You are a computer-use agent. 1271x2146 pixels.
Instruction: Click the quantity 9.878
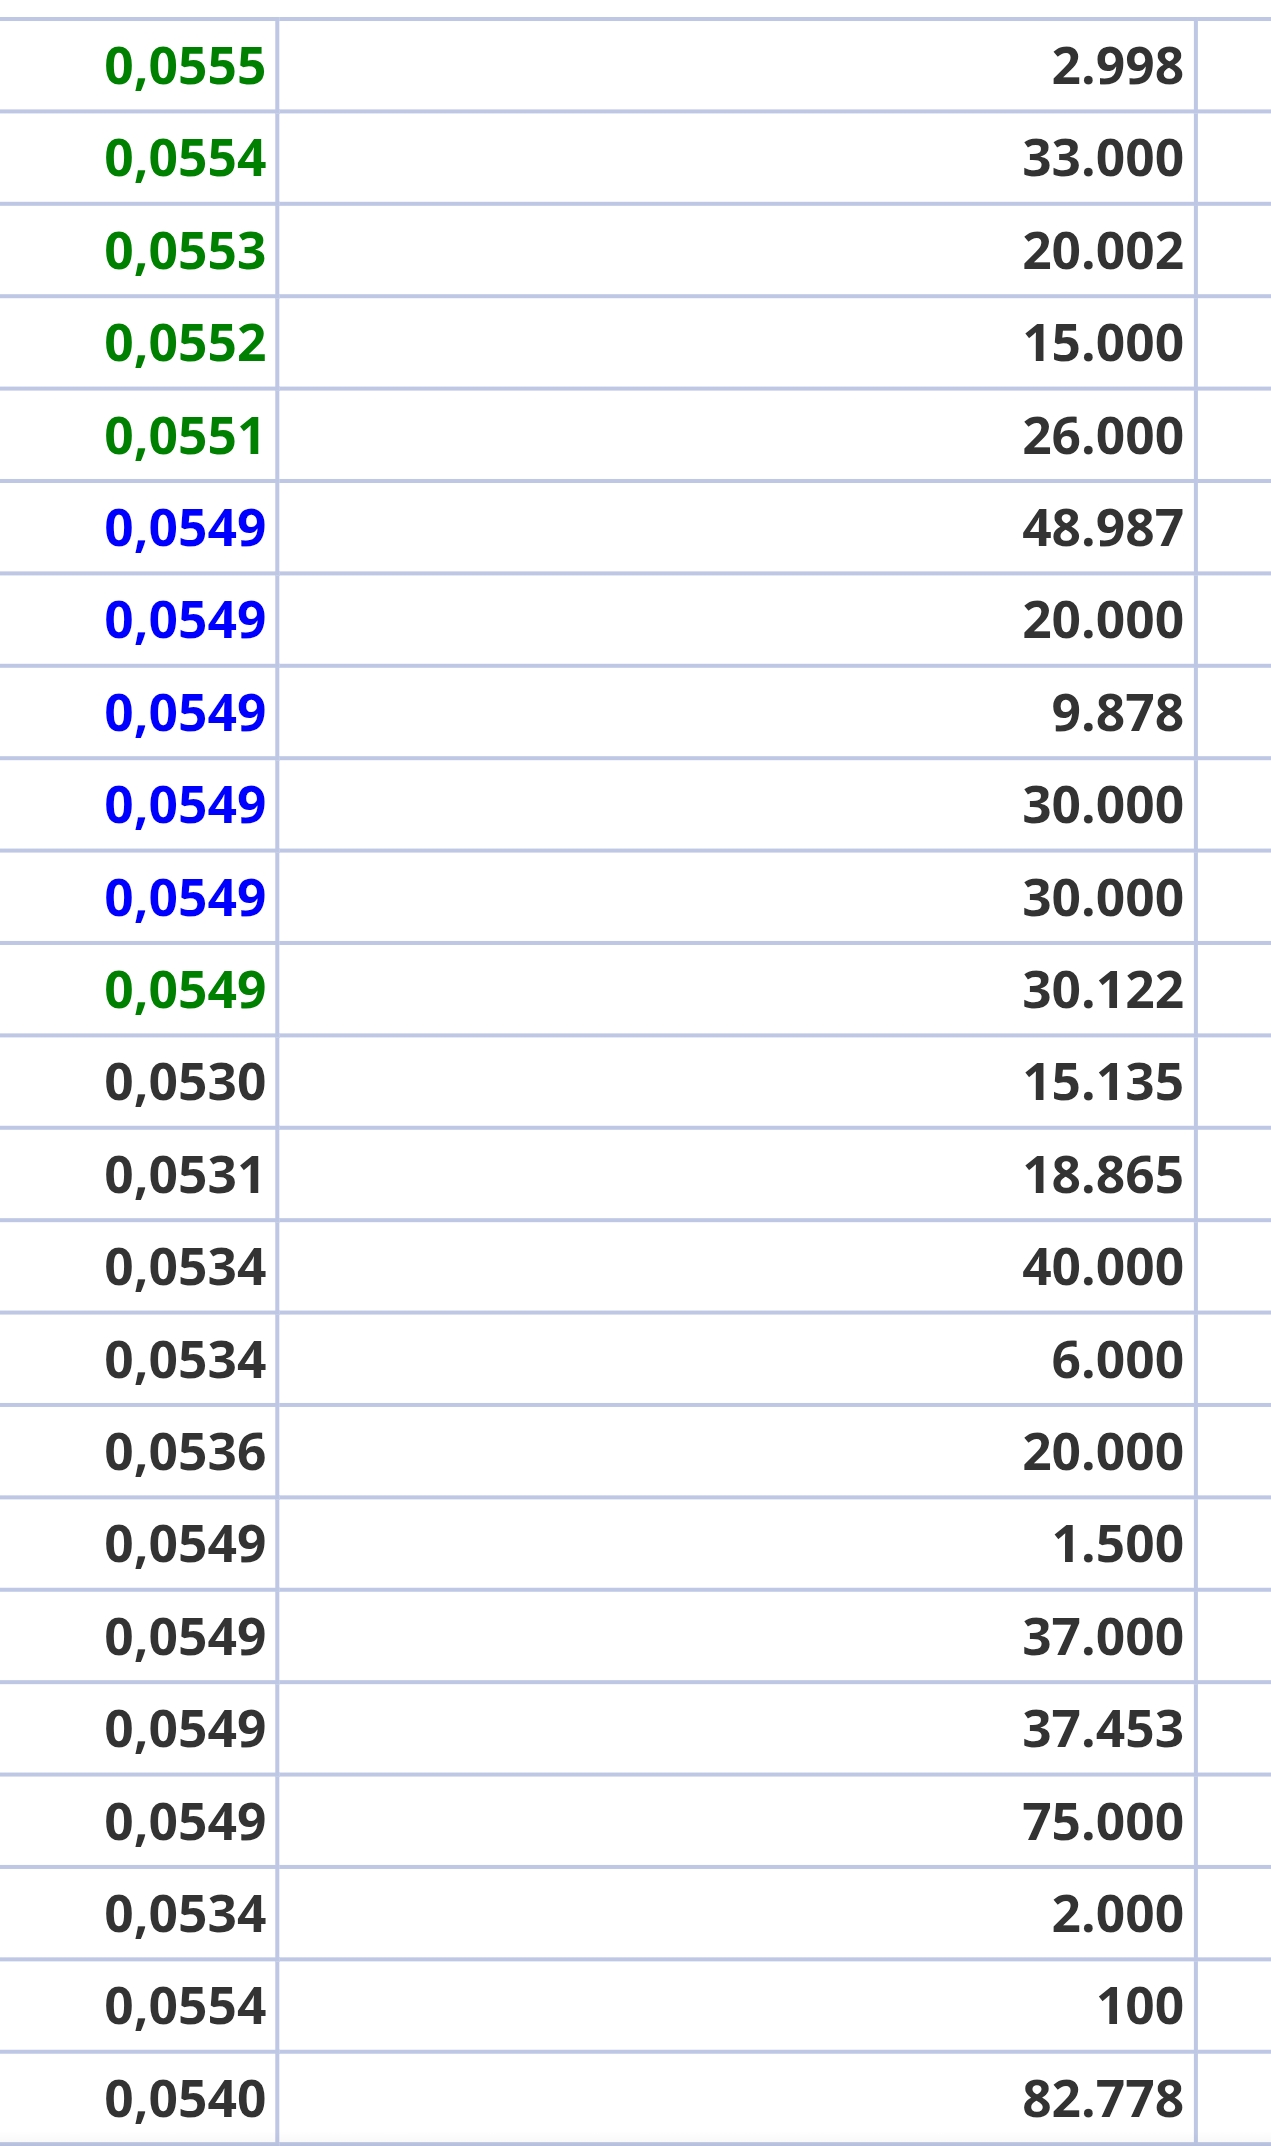[x=1117, y=713]
